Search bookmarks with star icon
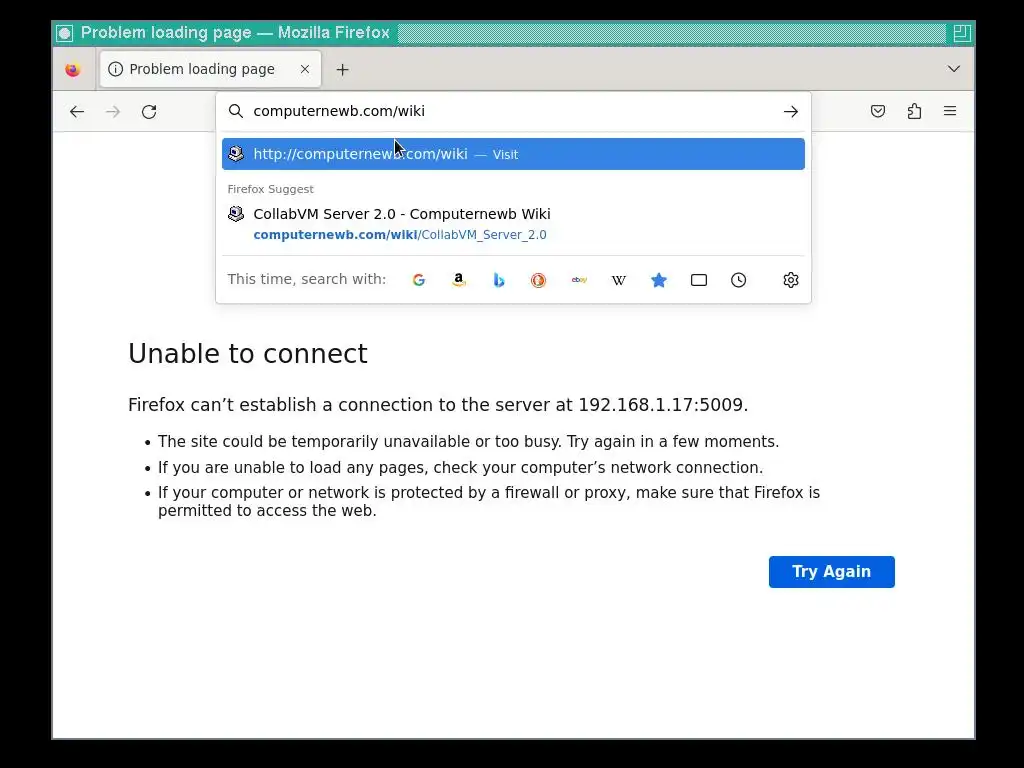Image resolution: width=1024 pixels, height=768 pixels. click(659, 280)
